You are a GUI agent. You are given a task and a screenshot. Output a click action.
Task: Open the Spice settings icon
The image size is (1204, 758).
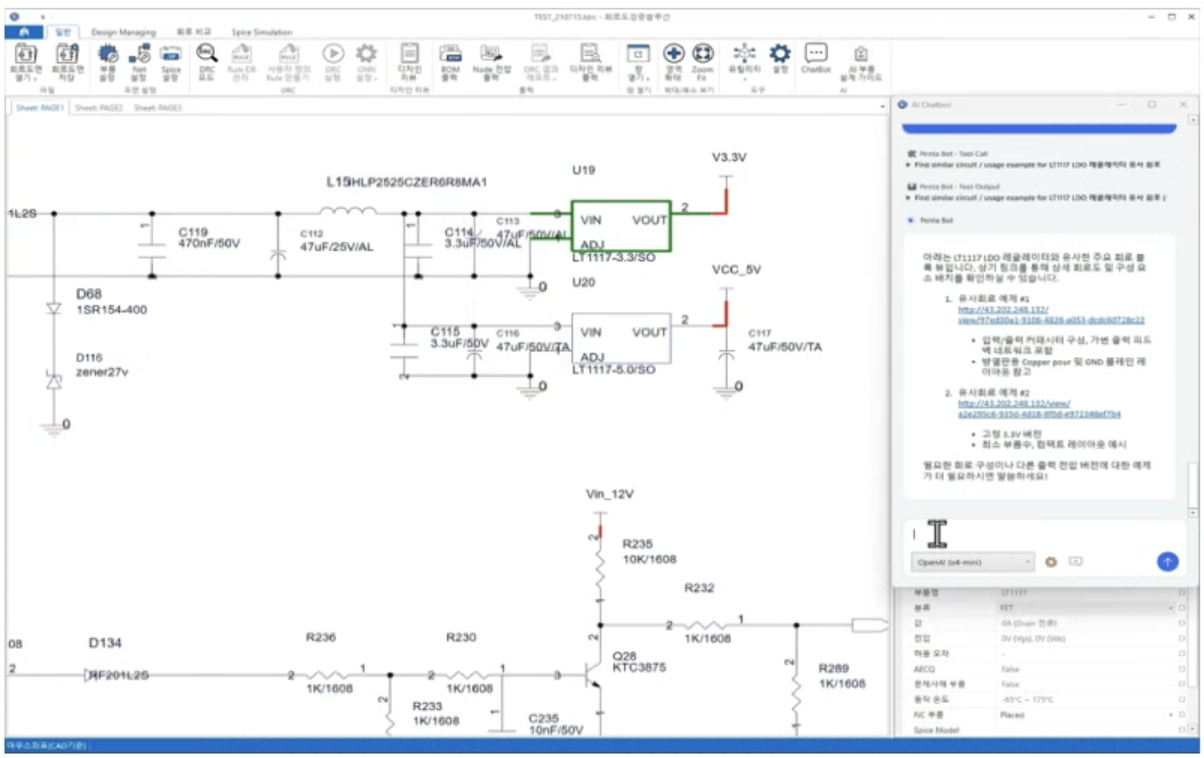(171, 58)
